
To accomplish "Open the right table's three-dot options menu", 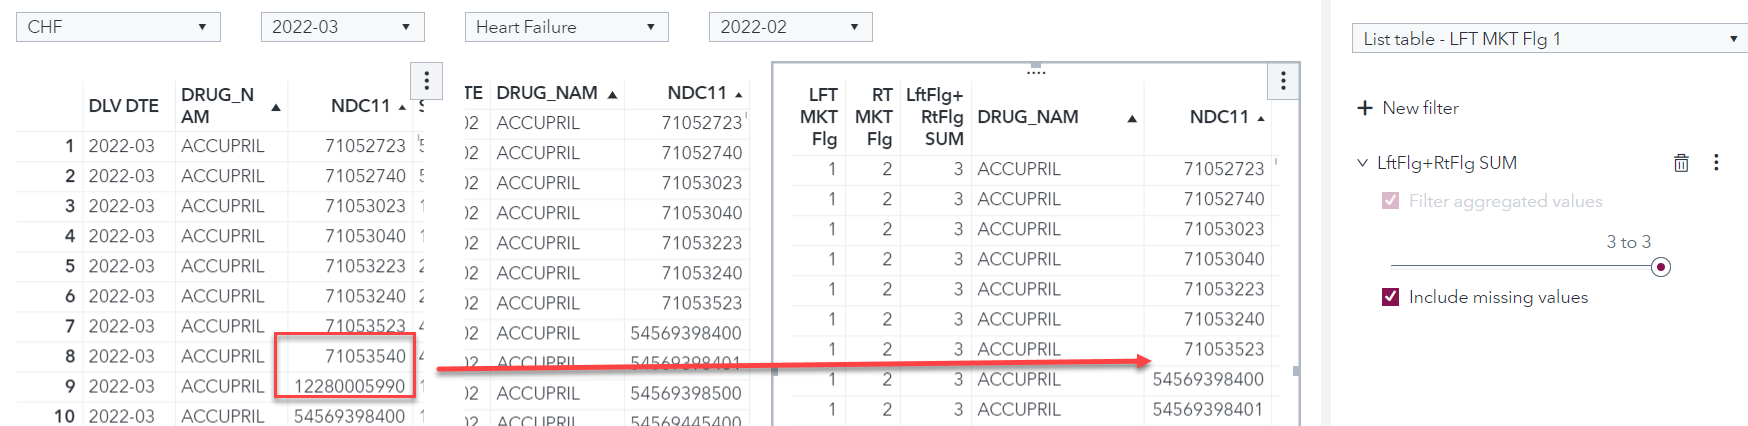I will pyautogui.click(x=1283, y=81).
